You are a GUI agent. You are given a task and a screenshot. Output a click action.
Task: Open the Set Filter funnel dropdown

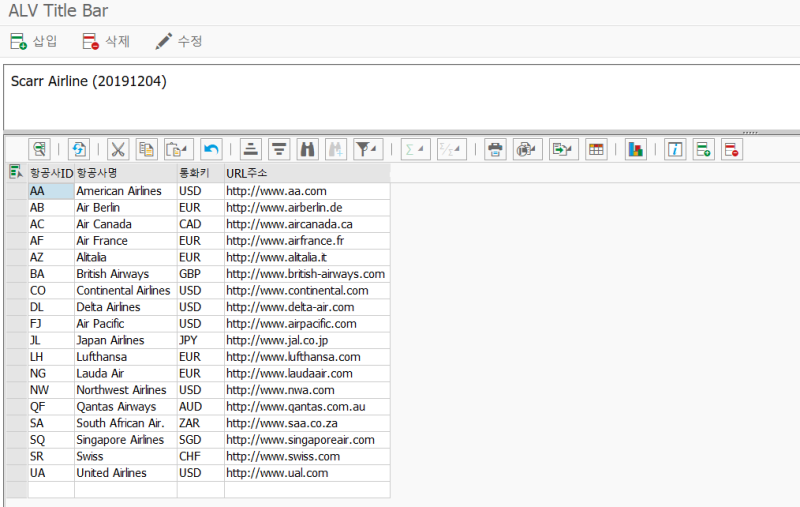368,149
